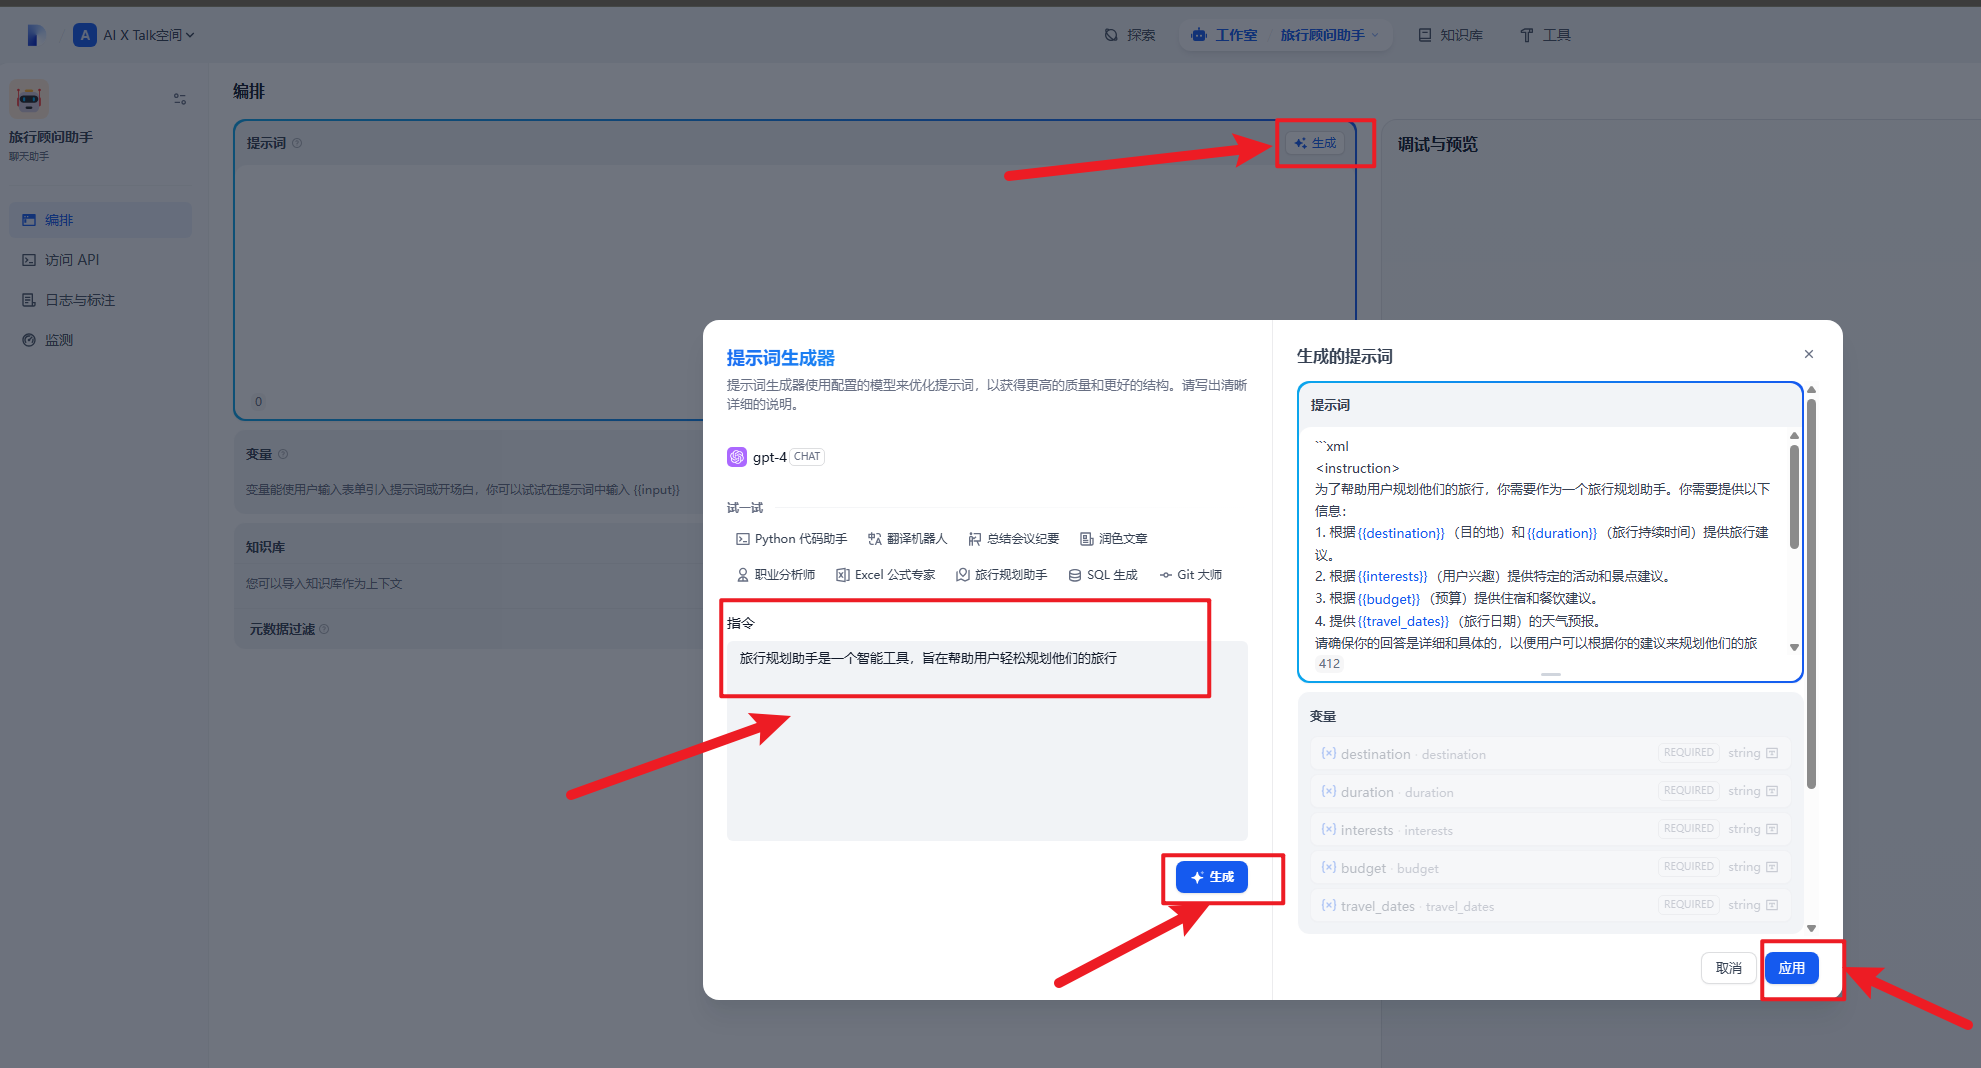
Task: Click the help icon next to 变量
Action: click(x=283, y=454)
